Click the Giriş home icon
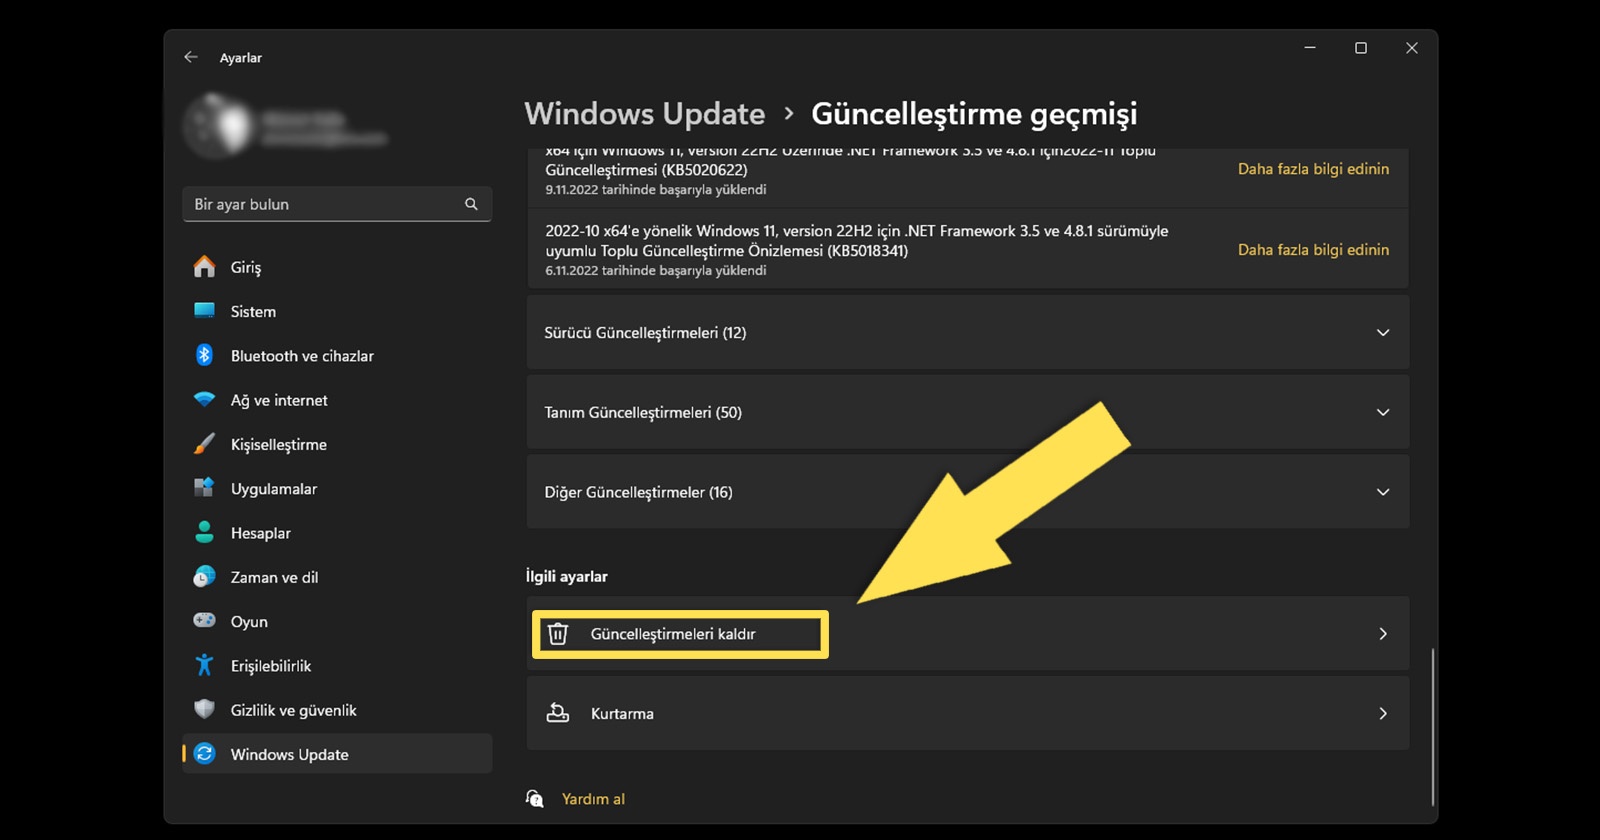Viewport: 1600px width, 840px height. click(204, 267)
